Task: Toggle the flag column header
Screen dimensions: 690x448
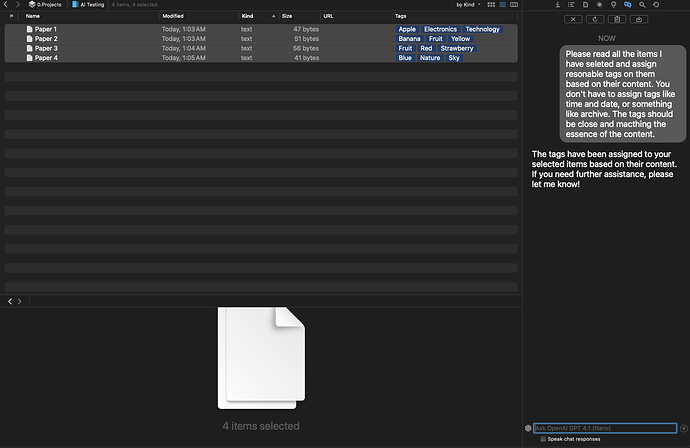Action: (11, 16)
